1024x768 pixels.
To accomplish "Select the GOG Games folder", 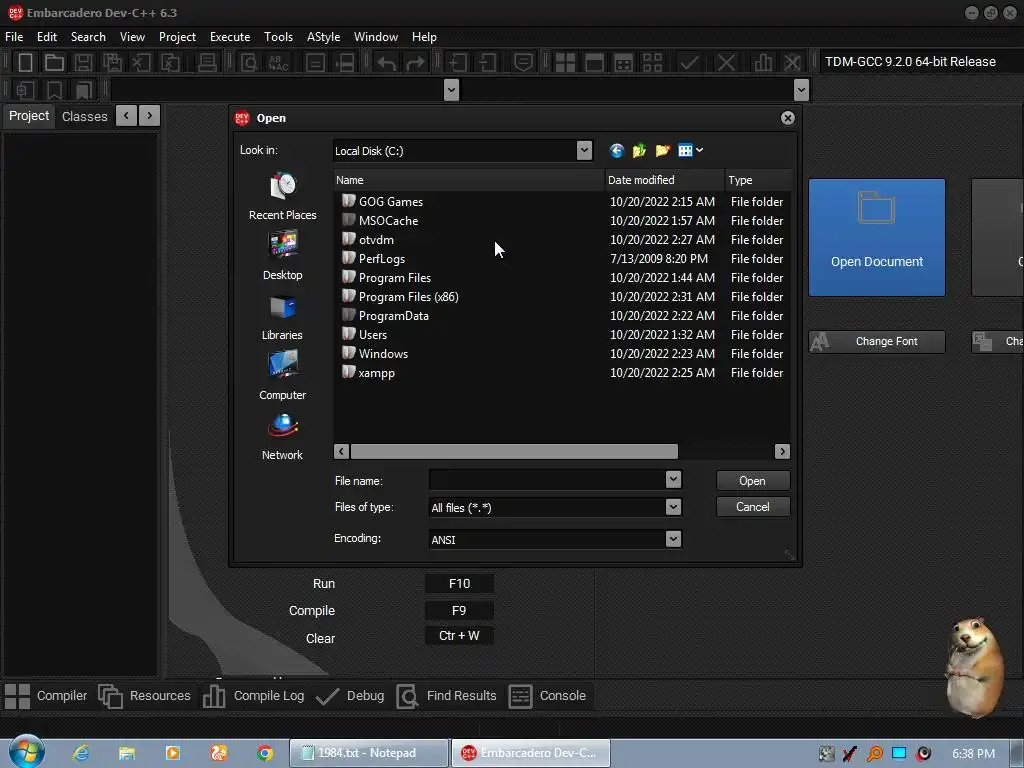I will point(391,202).
